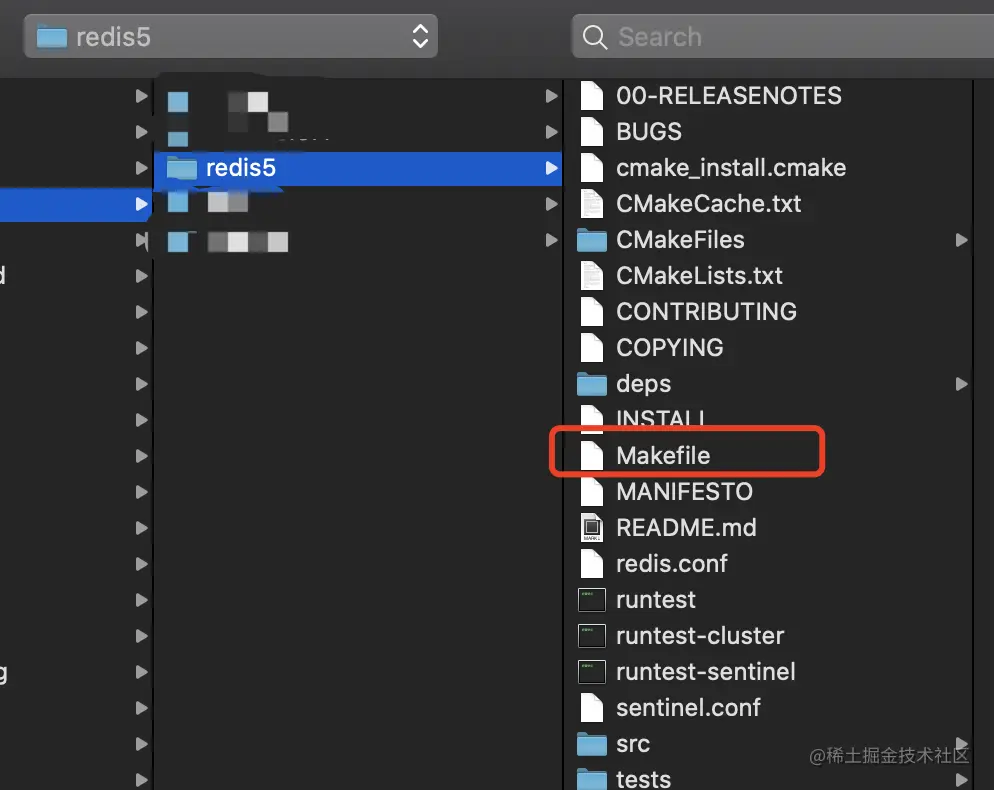This screenshot has height=790, width=994.
Task: Click the cmake_install.cmake document icon
Action: click(592, 168)
